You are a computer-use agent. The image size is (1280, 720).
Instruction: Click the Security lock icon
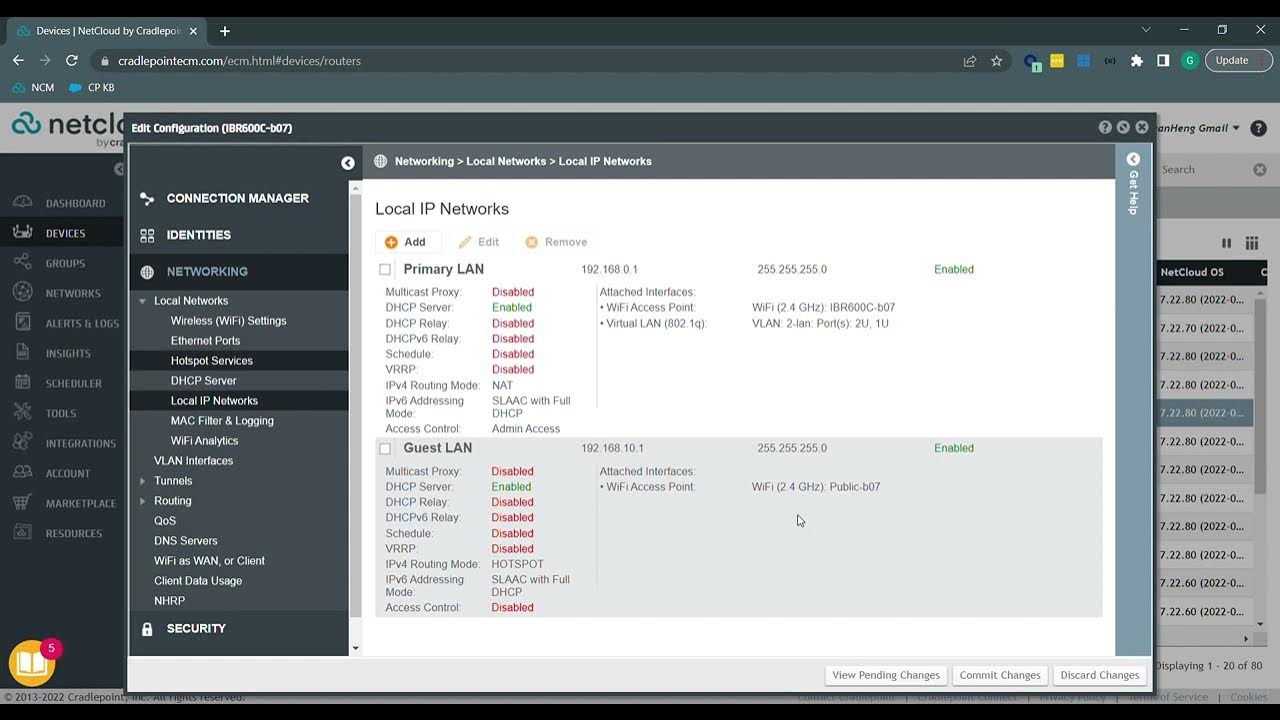pyautogui.click(x=147, y=629)
